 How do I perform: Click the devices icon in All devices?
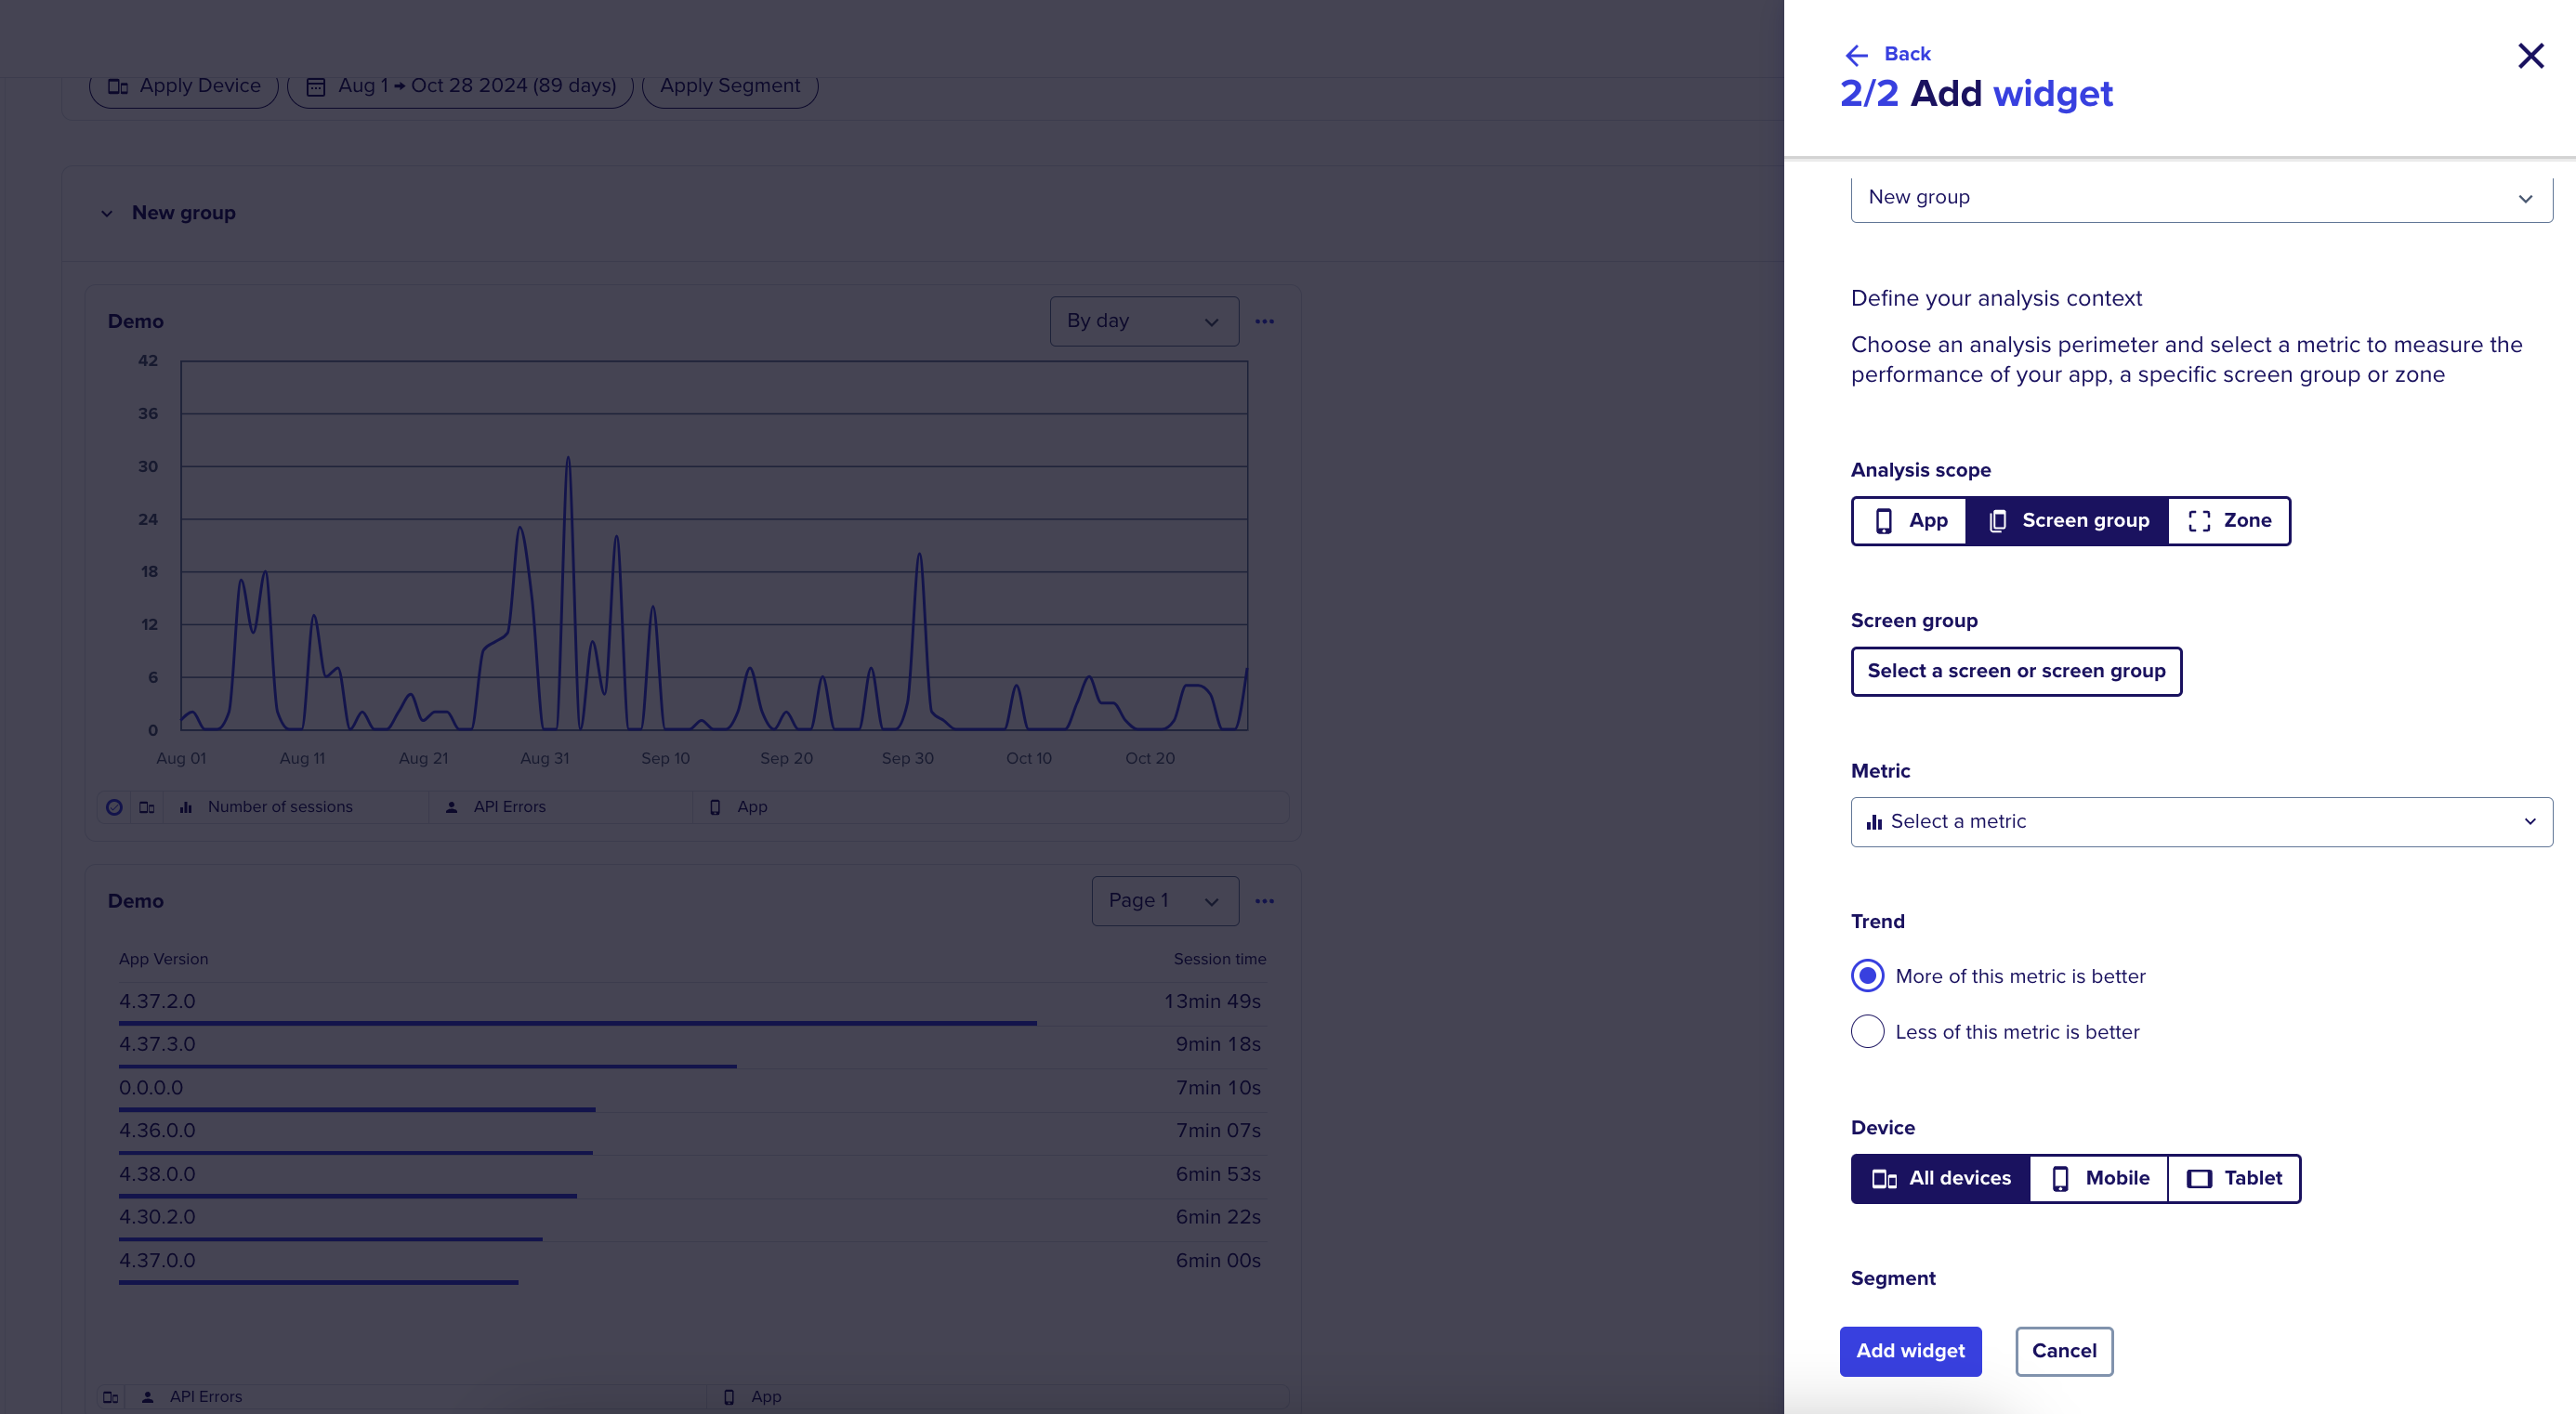pos(1884,1179)
